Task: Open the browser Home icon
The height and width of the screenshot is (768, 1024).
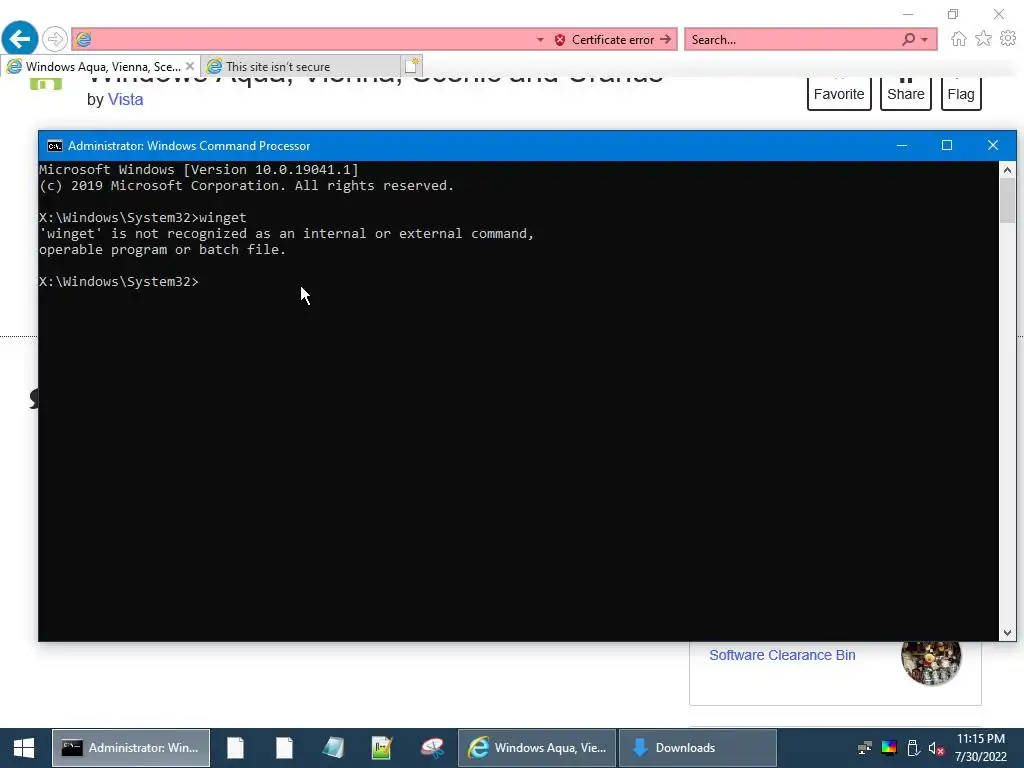Action: 958,39
